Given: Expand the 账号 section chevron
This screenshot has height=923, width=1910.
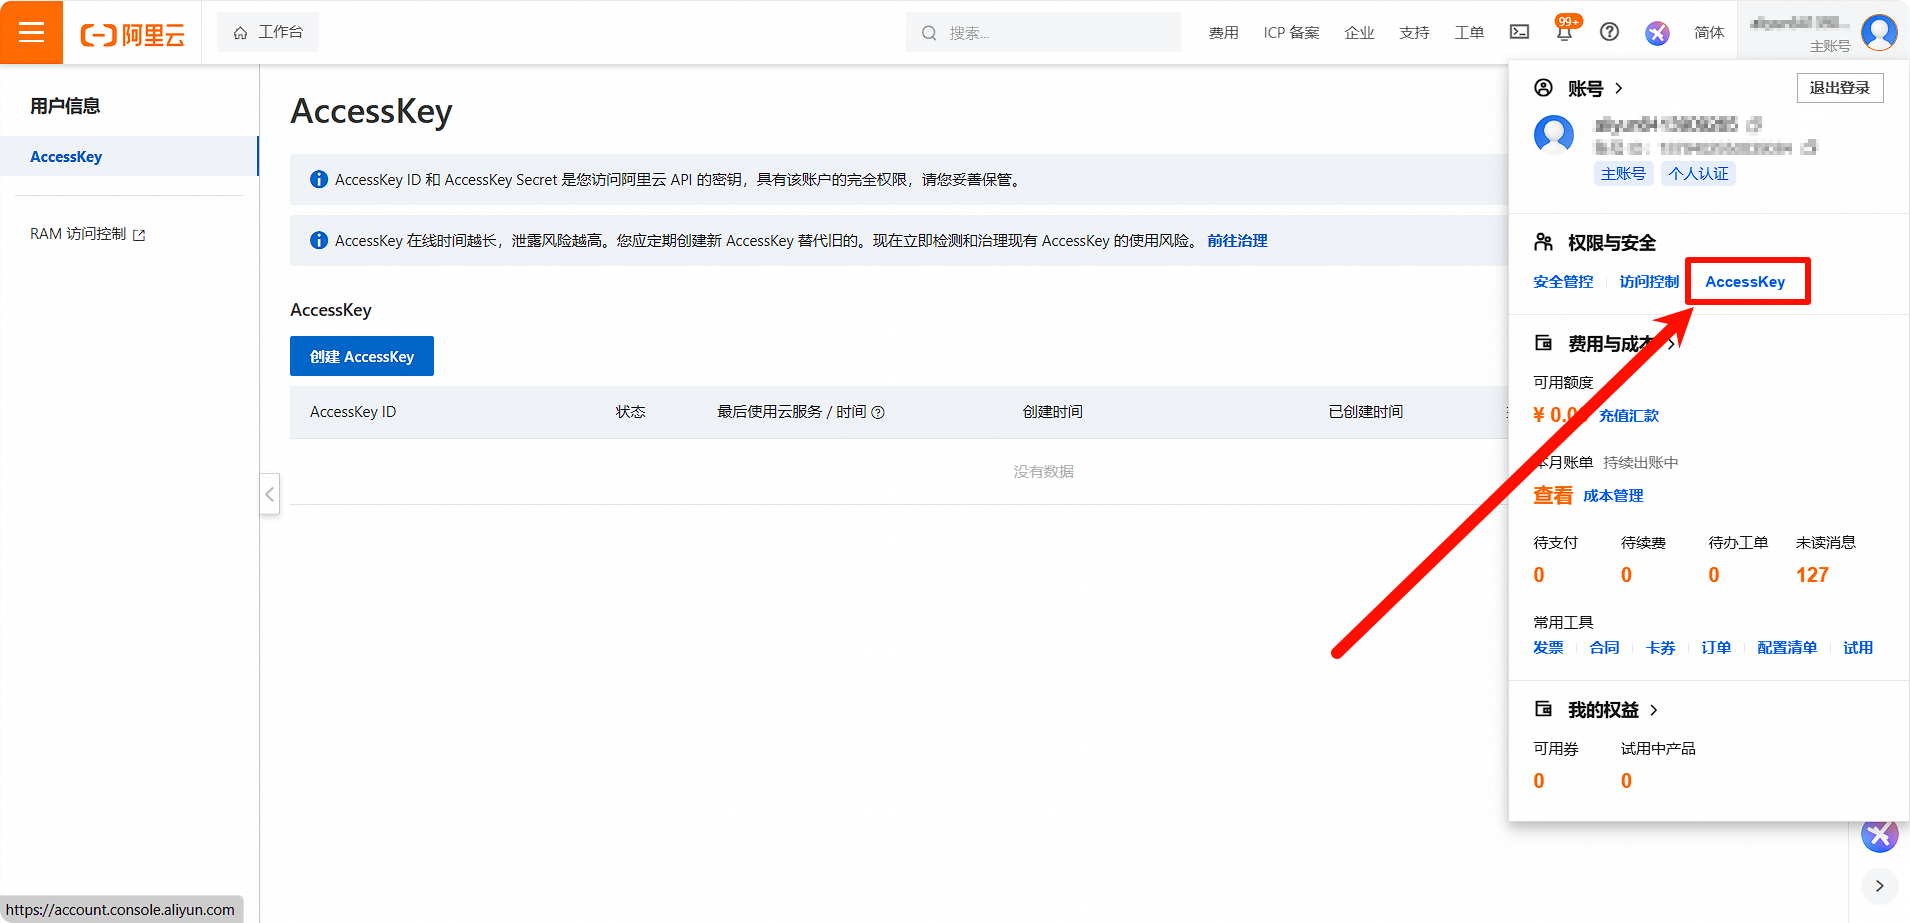Looking at the screenshot, I should [x=1619, y=88].
